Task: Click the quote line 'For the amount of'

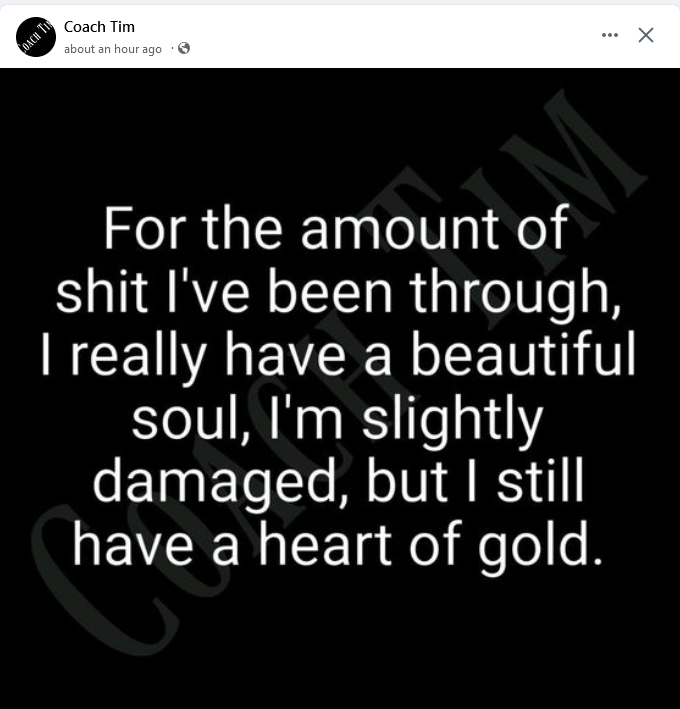Action: pyautogui.click(x=336, y=229)
